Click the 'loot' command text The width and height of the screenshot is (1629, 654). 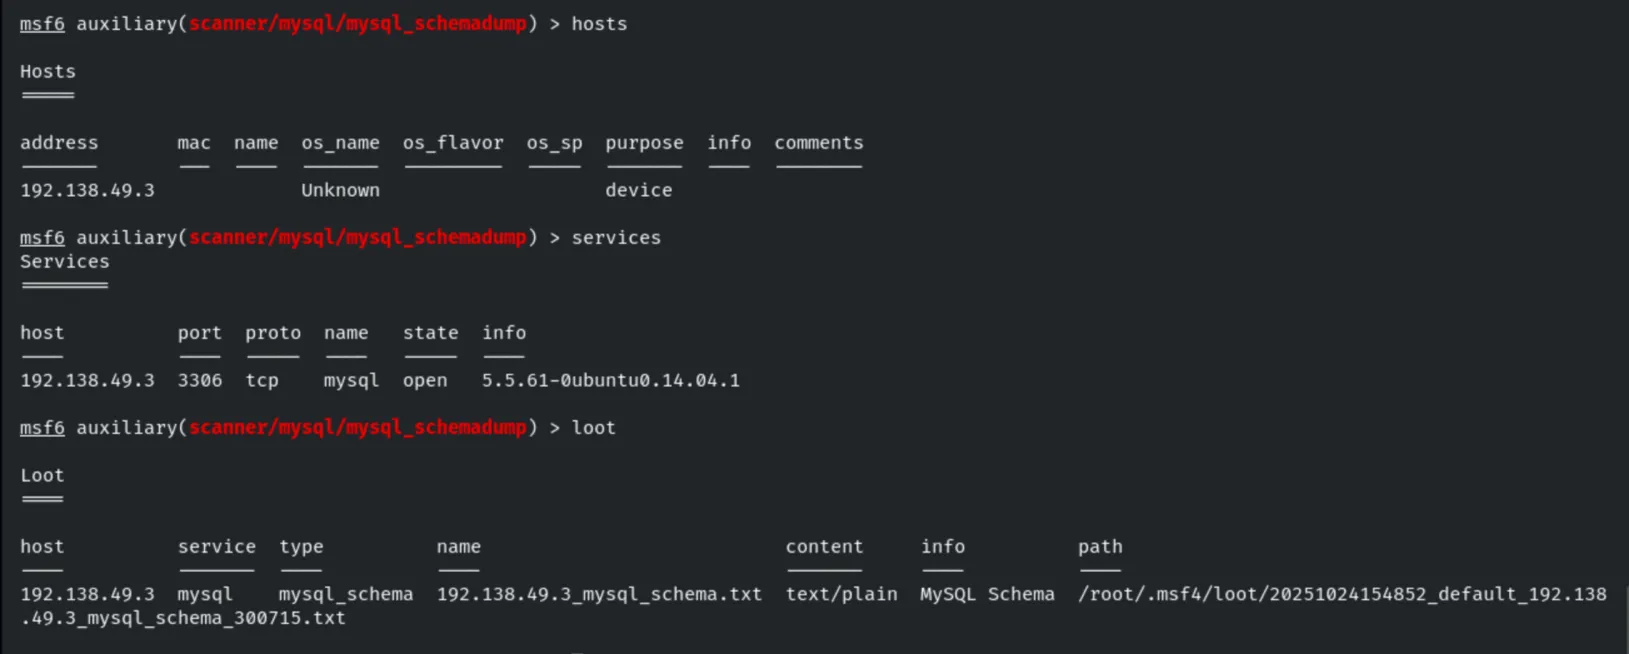(x=593, y=428)
